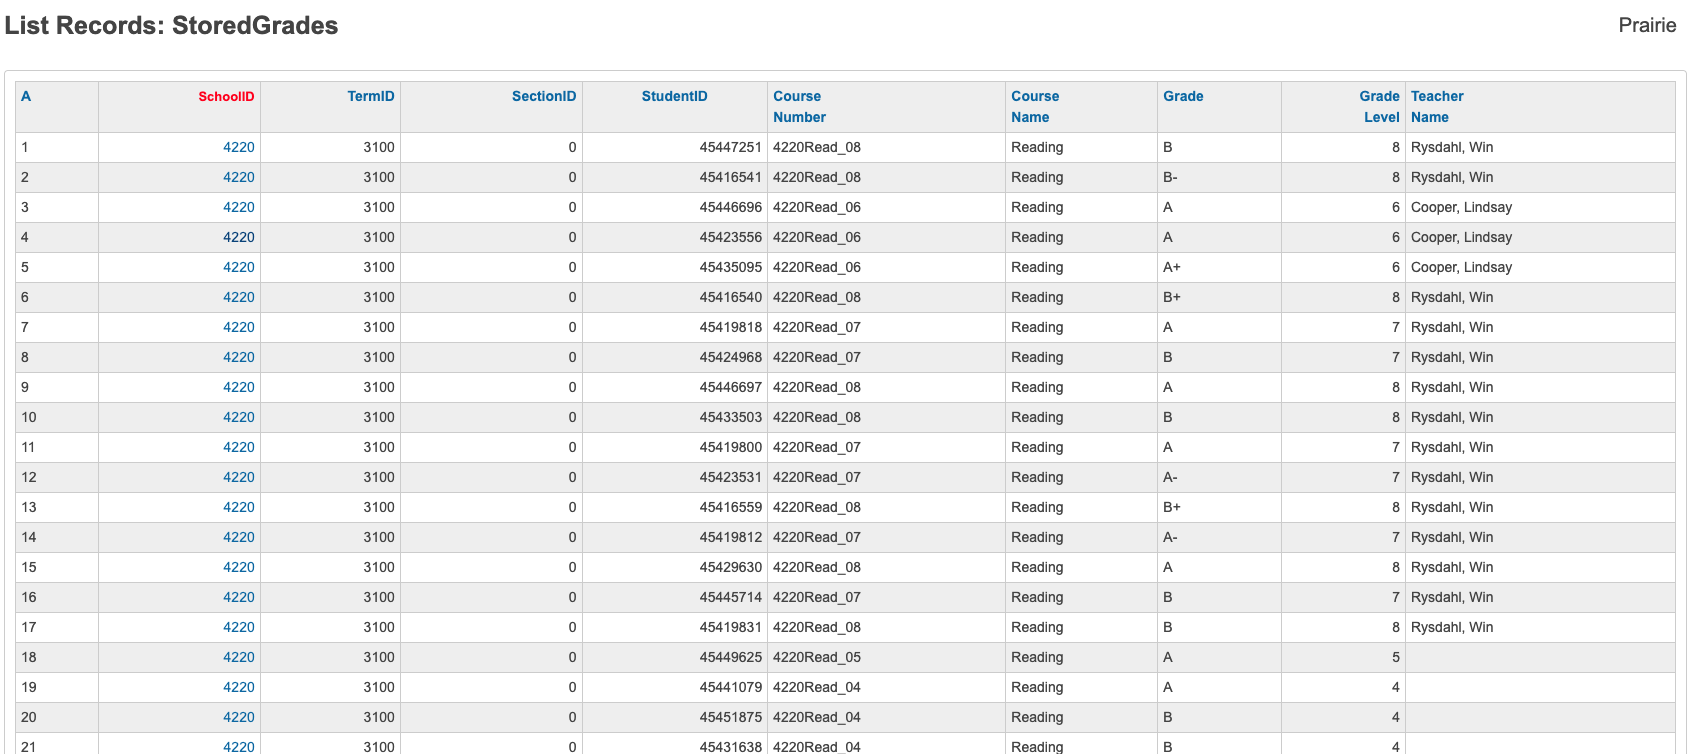
Task: Open SchoolID 4220 link in row 2
Action: 239,177
